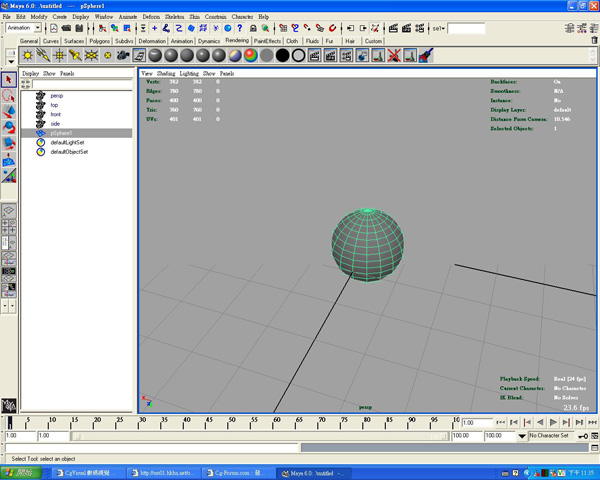This screenshot has height=480, width=600.
Task: Open the Skeleton menu
Action: point(174,17)
